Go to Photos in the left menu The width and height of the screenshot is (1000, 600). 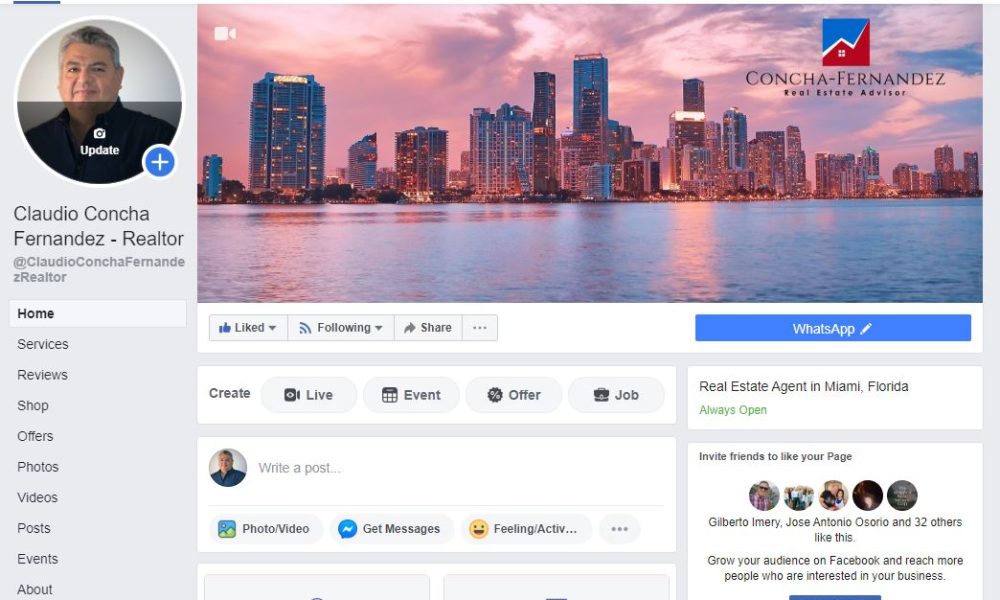(x=38, y=467)
